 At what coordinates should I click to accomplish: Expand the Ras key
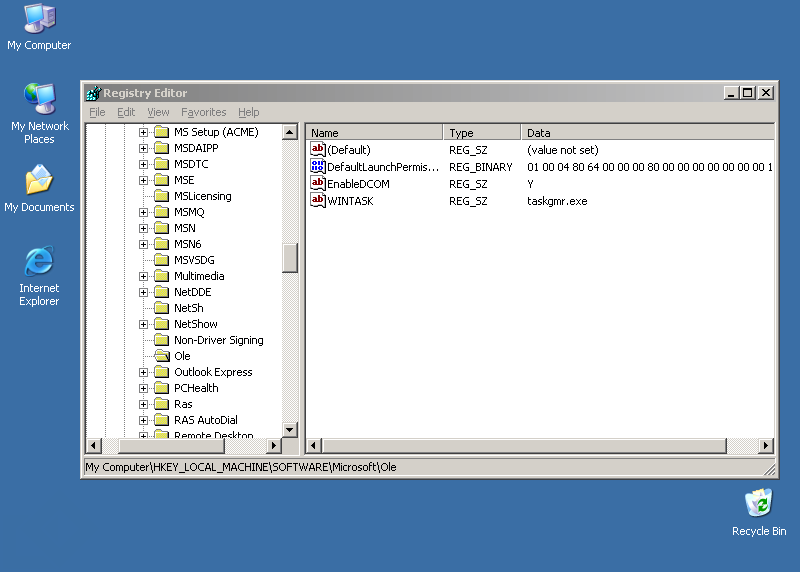click(143, 404)
